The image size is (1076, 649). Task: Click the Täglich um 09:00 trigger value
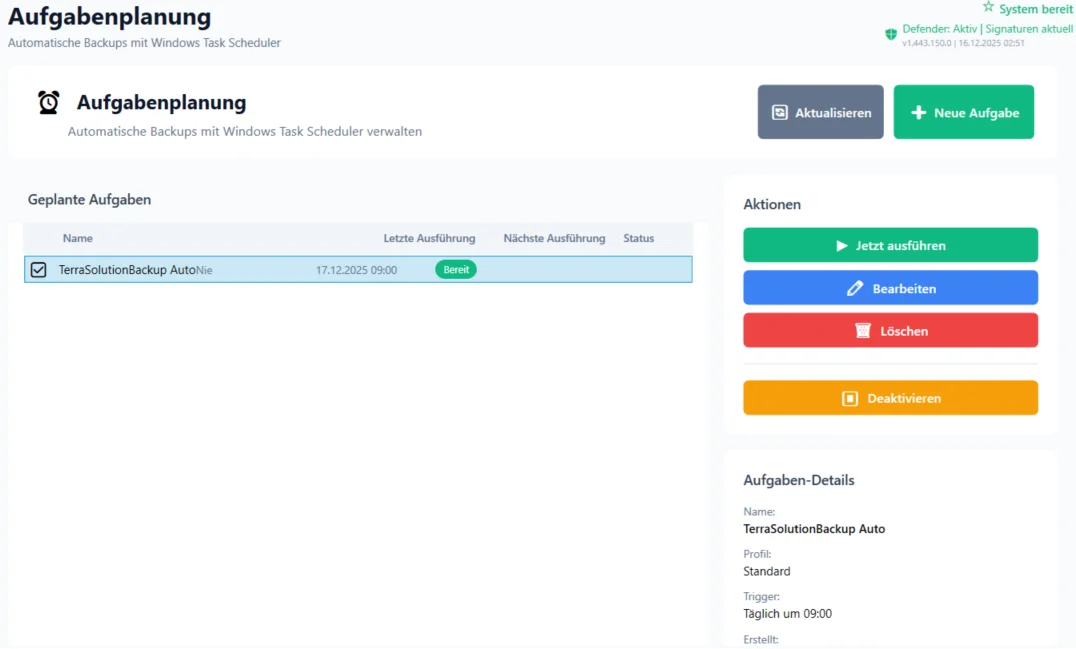pos(787,614)
